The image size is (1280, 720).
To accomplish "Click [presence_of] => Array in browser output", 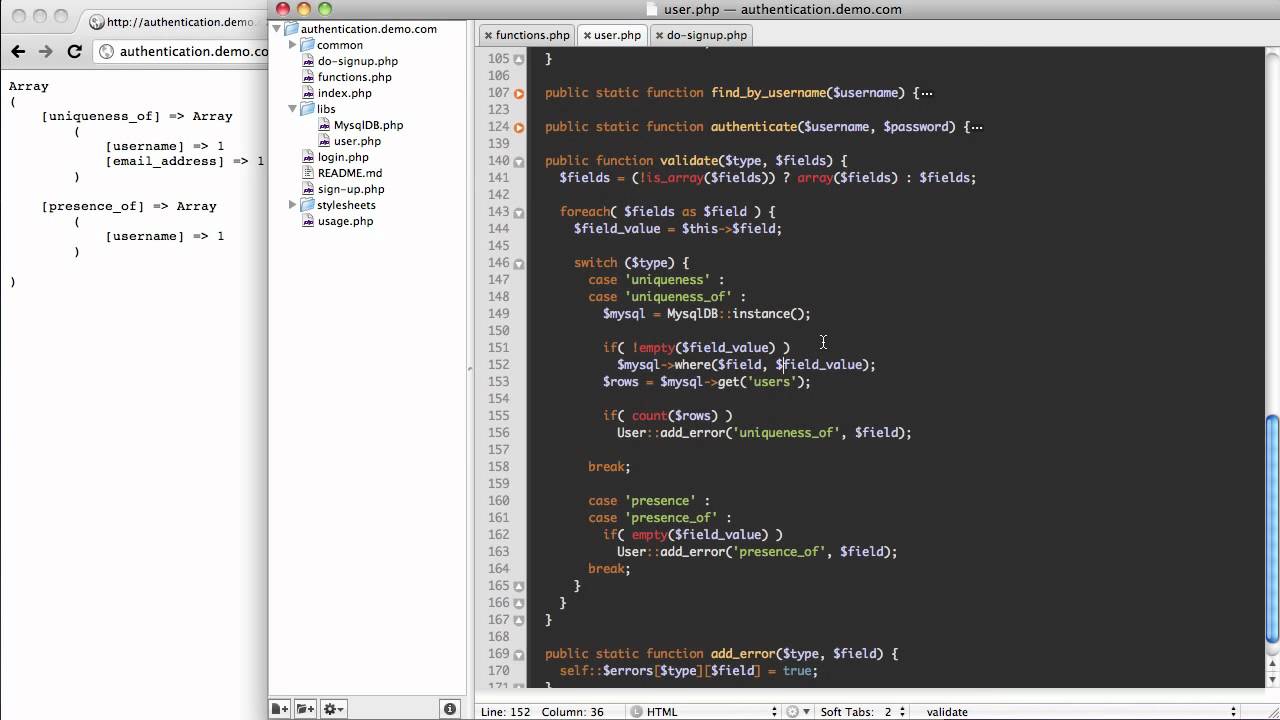I will tap(129, 206).
